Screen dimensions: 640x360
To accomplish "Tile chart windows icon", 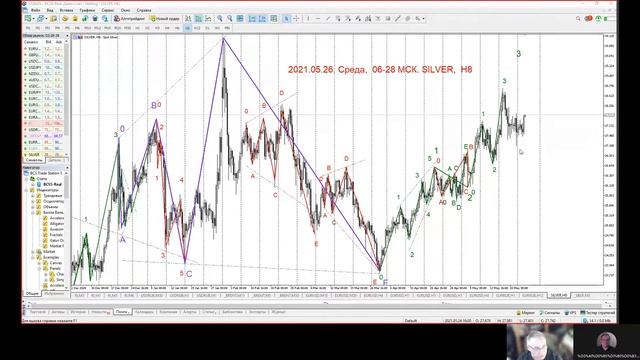I will (240, 19).
